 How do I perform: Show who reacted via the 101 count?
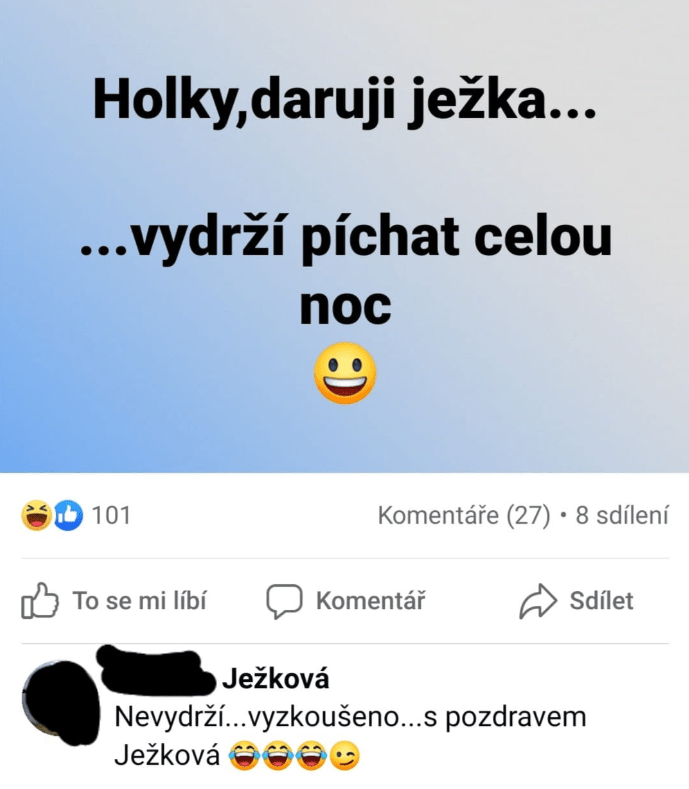[111, 515]
